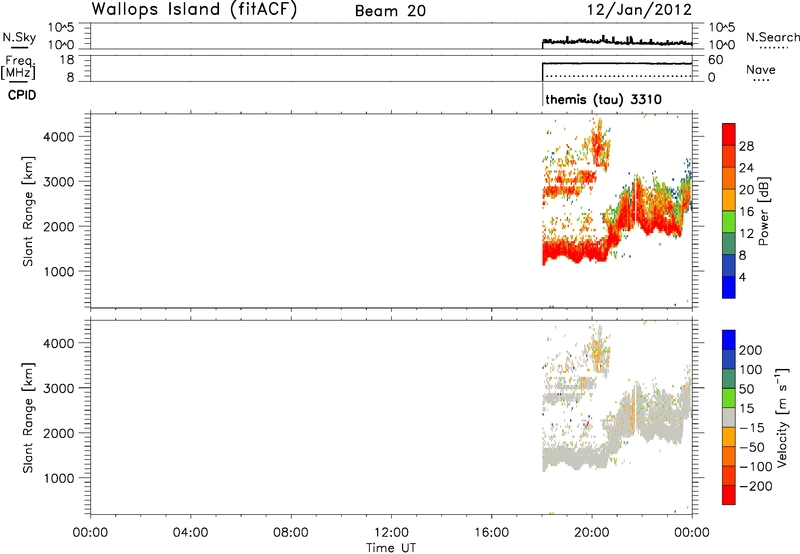
Task: Click the gray segment of the velocity color bar
Action: (729, 417)
